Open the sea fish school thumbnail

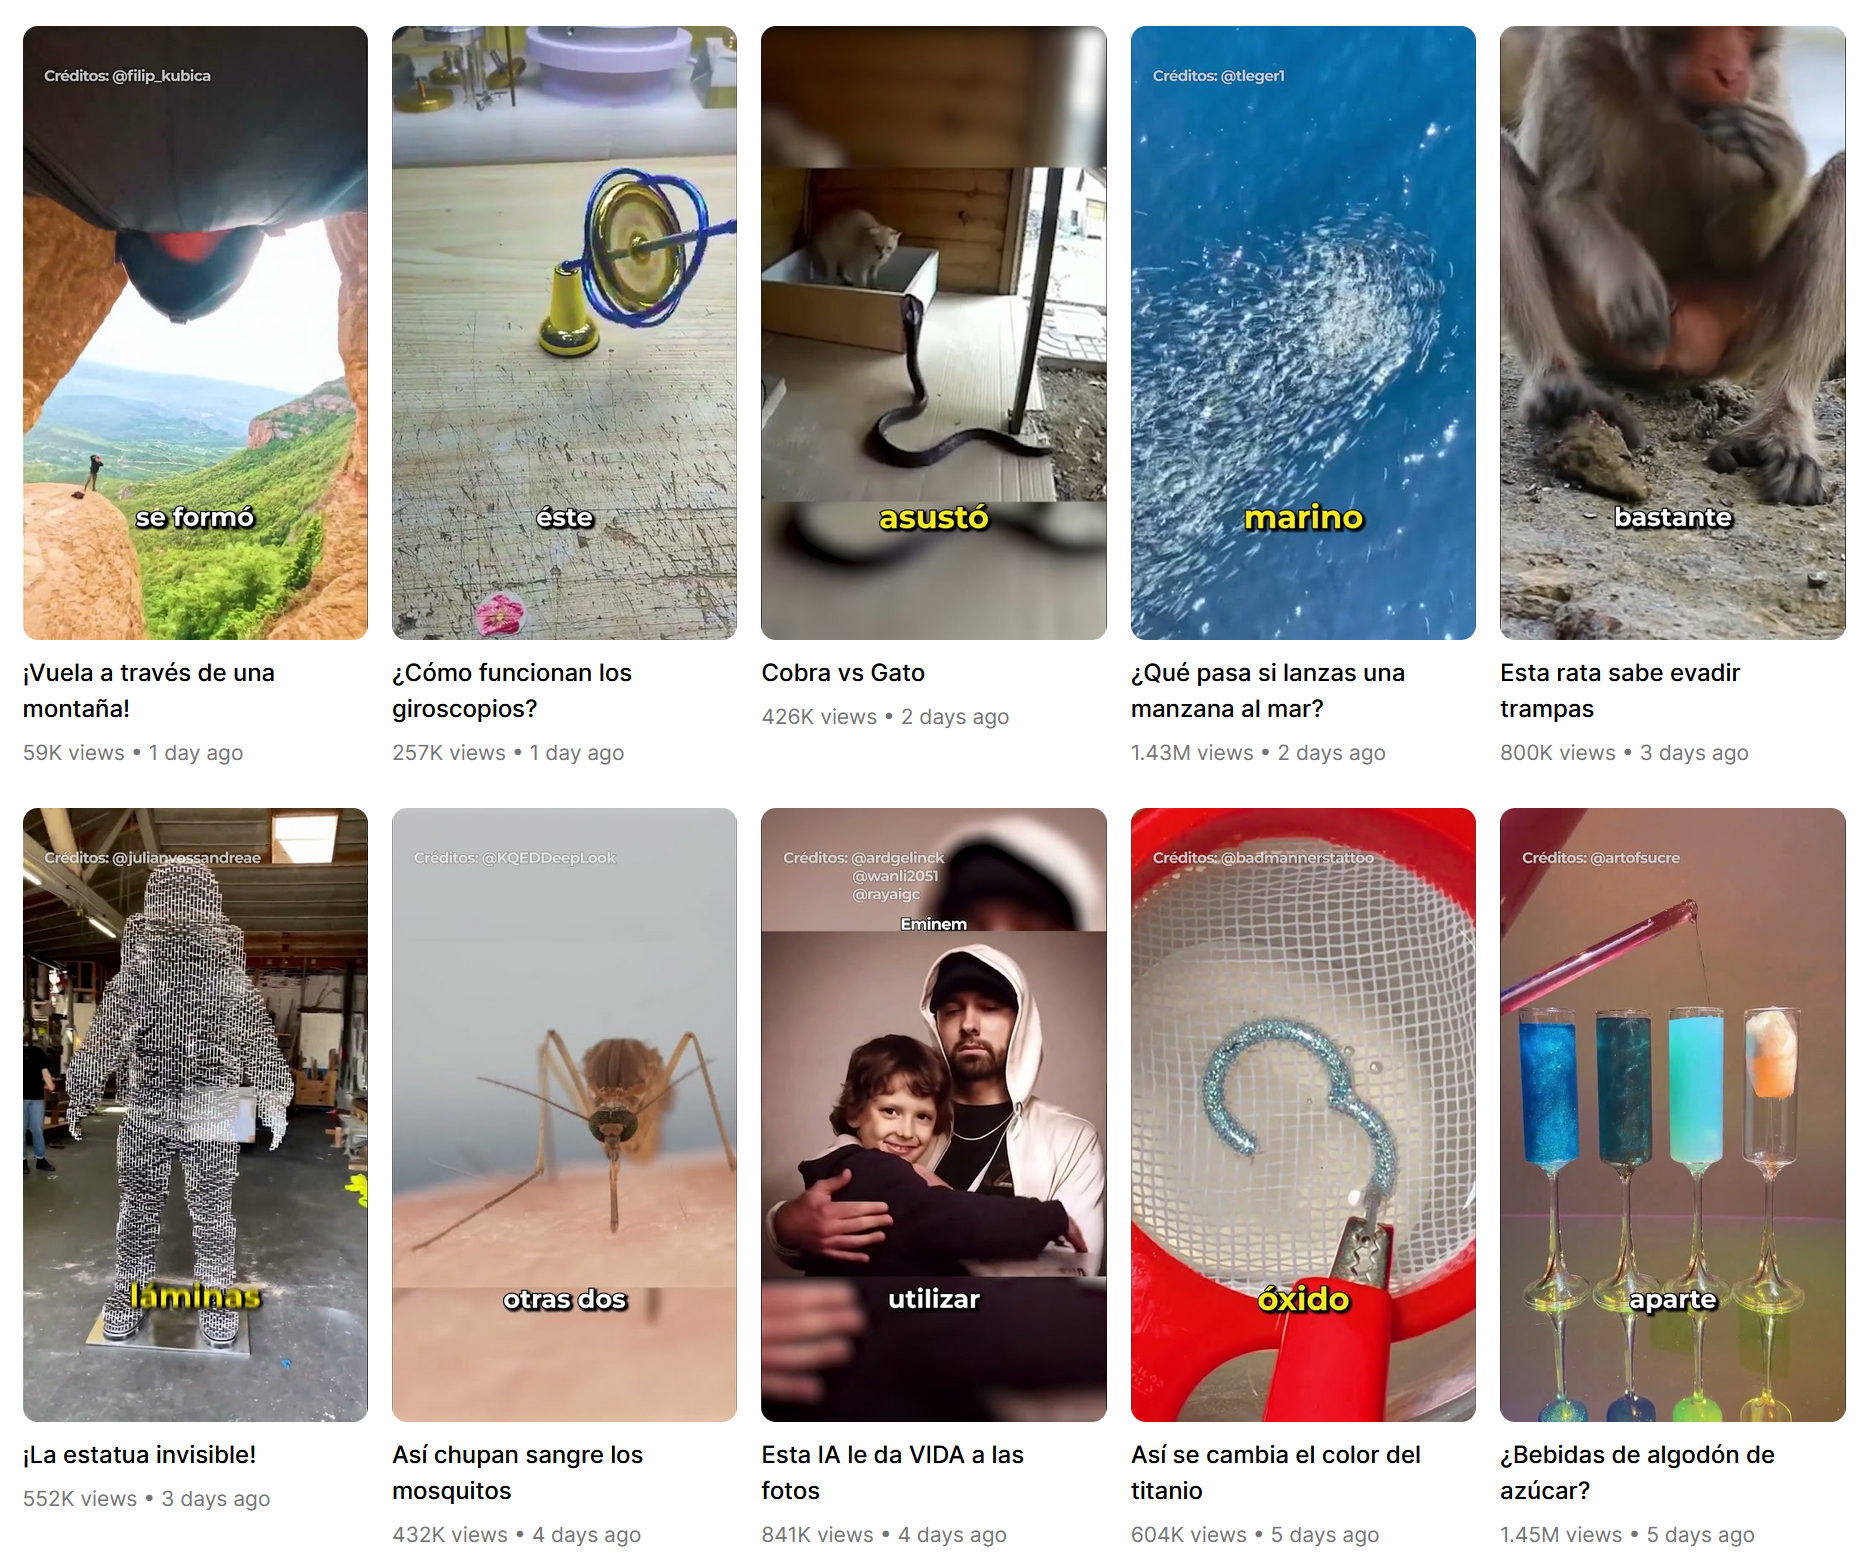tap(1303, 333)
